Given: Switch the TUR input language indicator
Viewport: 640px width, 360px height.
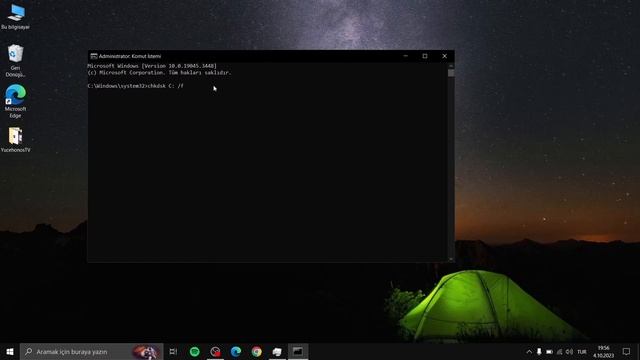Looking at the screenshot, I should [x=582, y=352].
